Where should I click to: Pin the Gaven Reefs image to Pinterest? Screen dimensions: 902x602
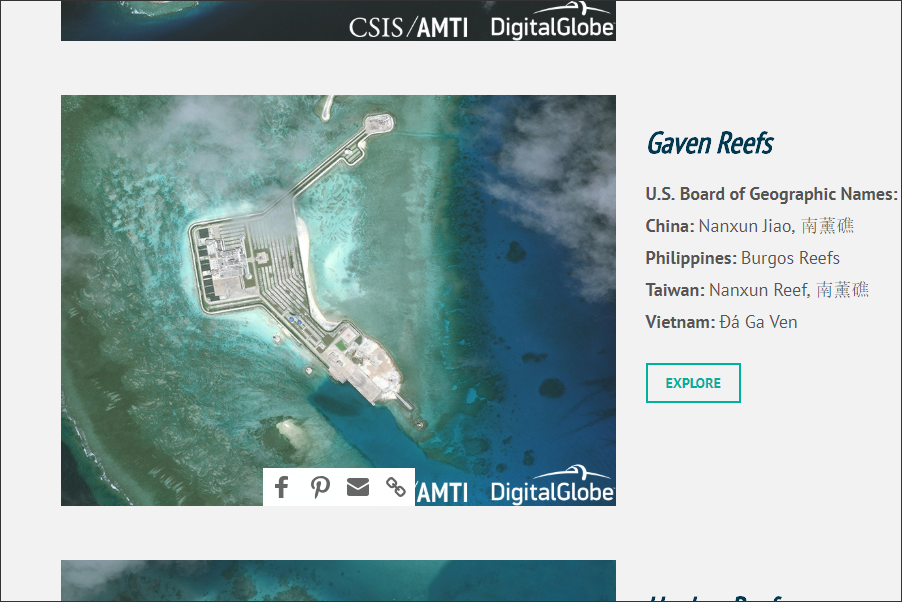coord(320,487)
